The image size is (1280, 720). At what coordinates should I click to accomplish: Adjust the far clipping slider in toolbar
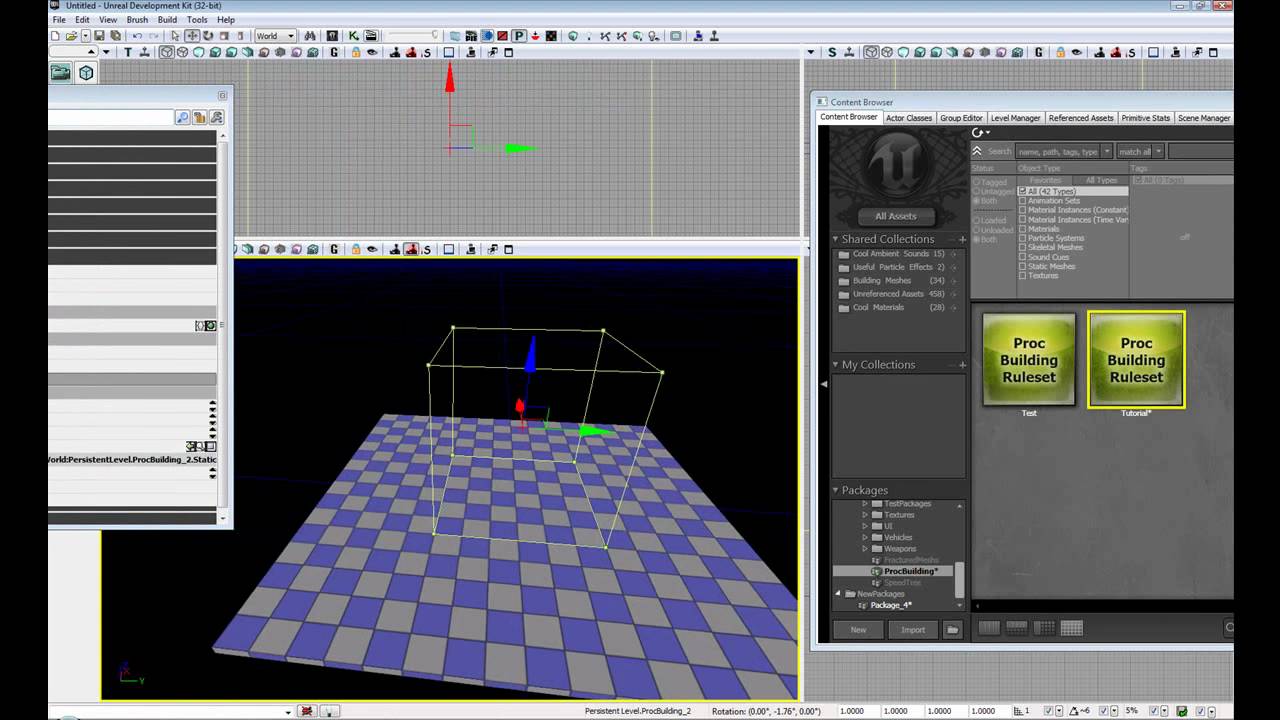pos(412,36)
